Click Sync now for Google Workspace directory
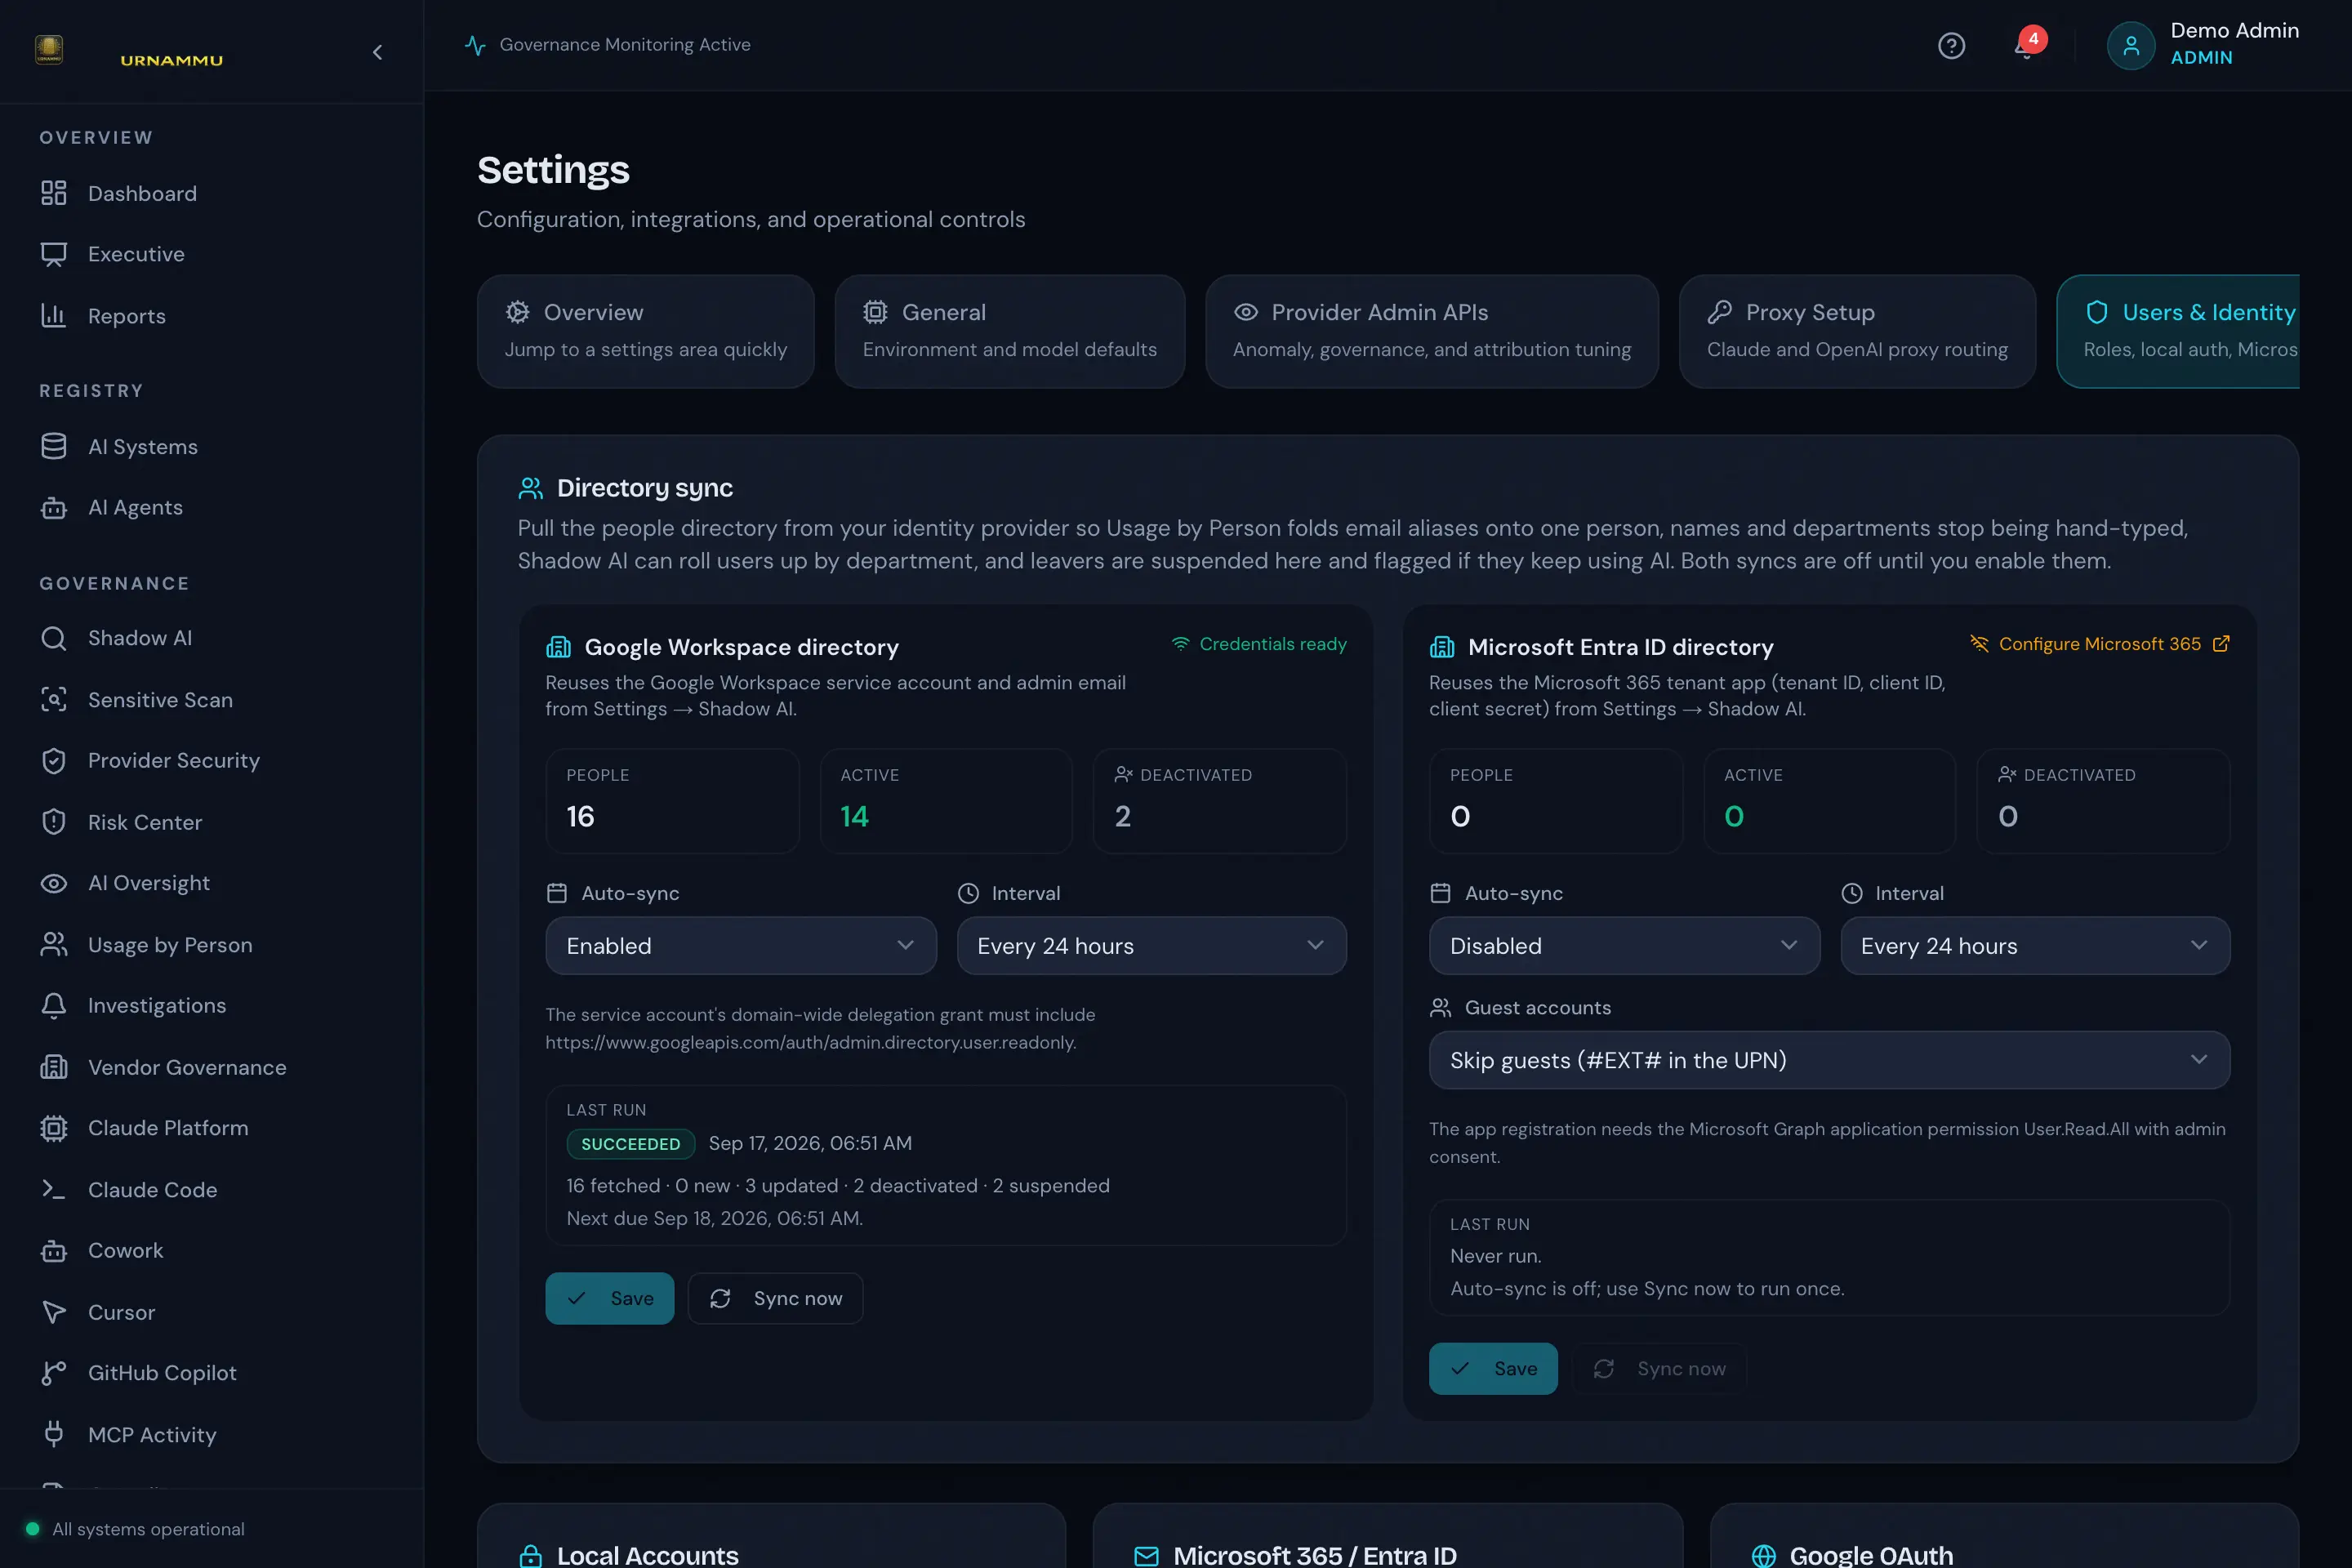 776,1298
